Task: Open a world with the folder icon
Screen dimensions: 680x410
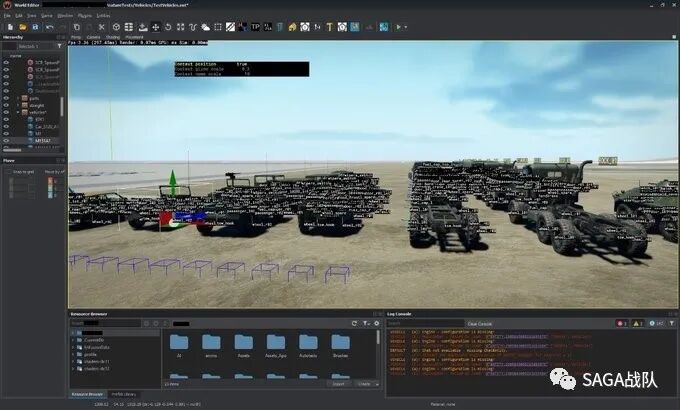Action: (x=23, y=27)
